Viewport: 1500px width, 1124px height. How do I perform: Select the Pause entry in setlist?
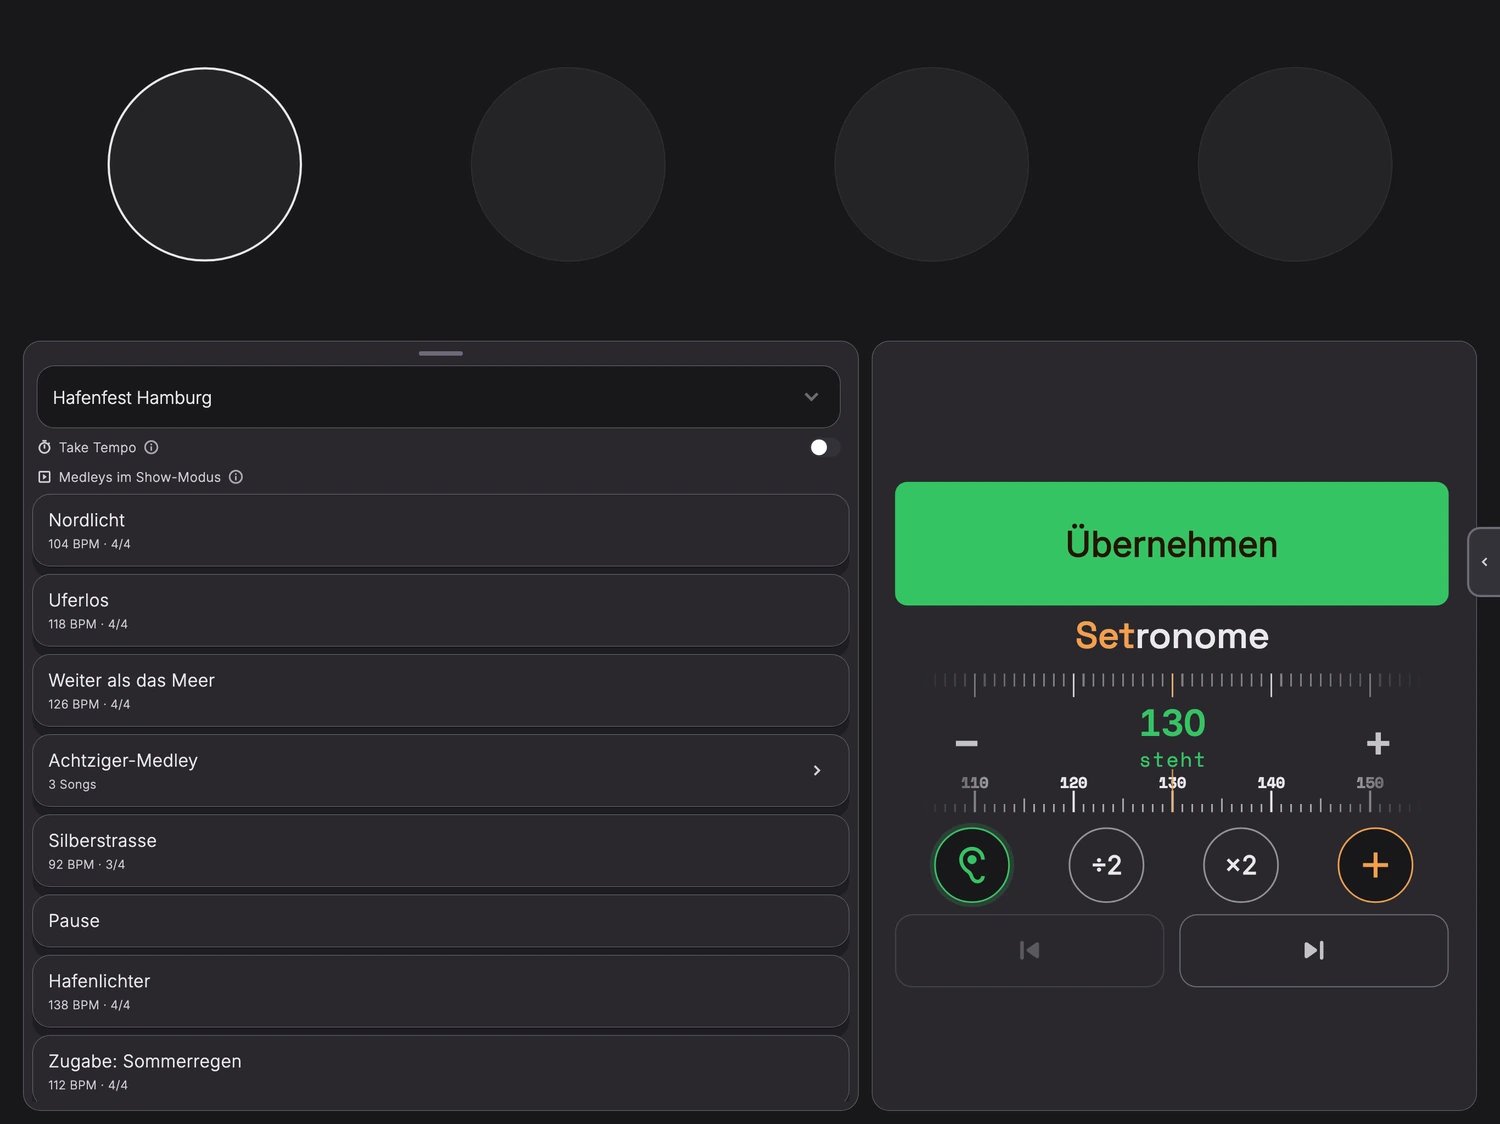441,921
